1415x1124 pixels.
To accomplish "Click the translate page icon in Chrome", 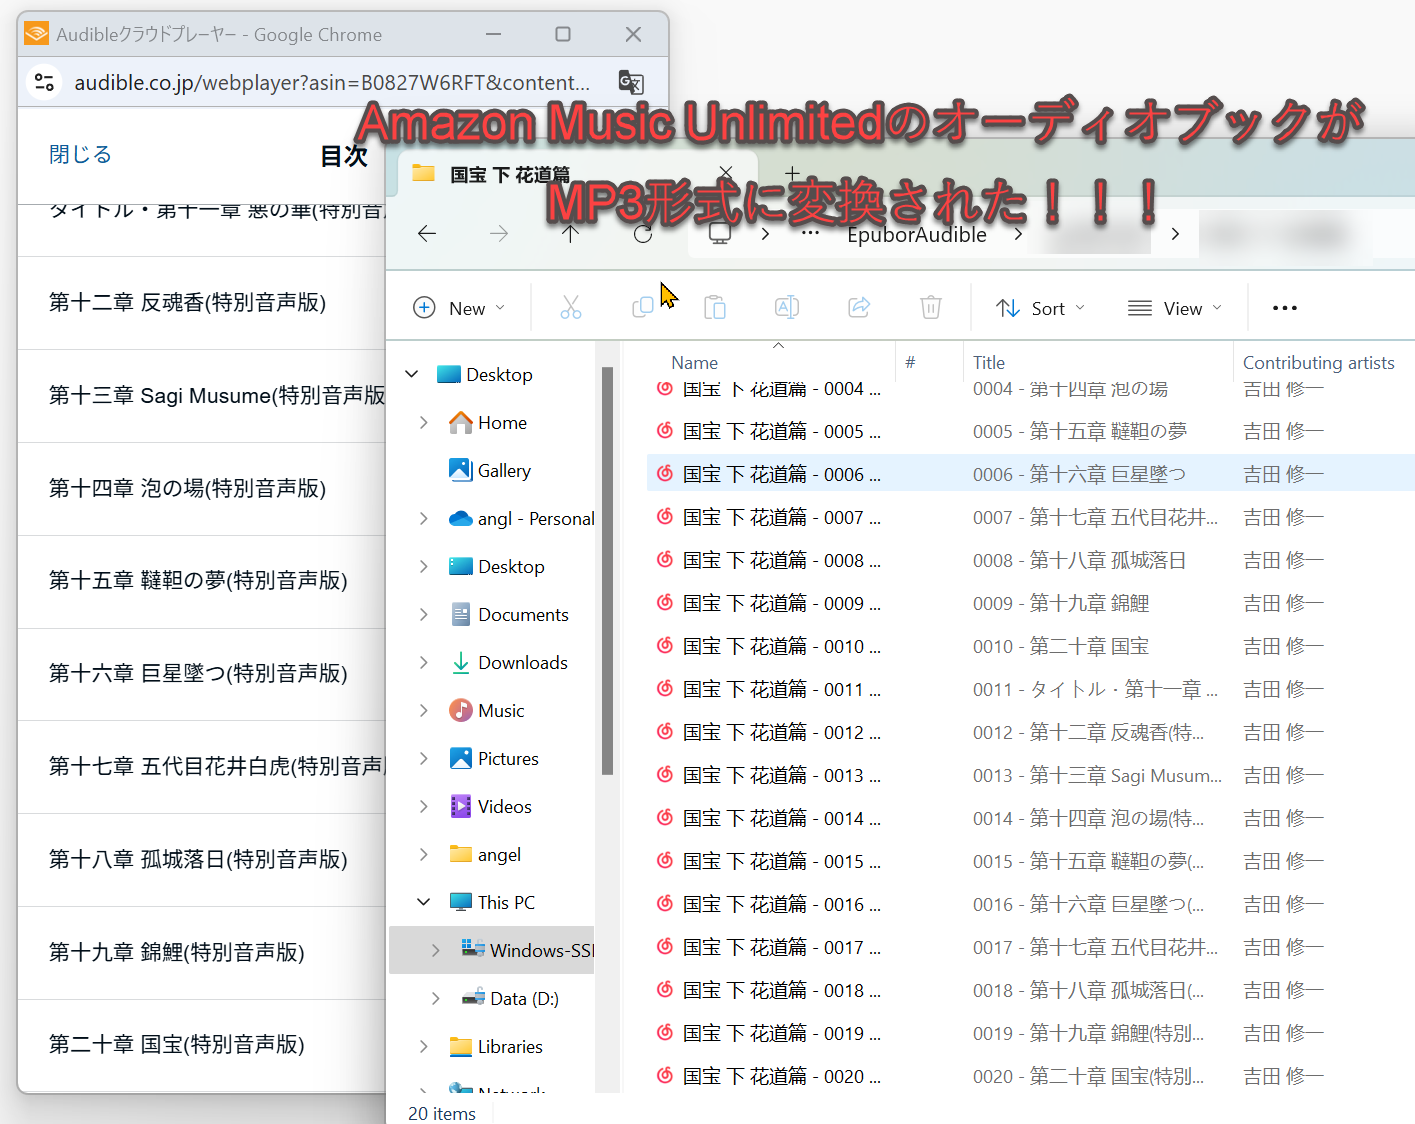I will 631,83.
